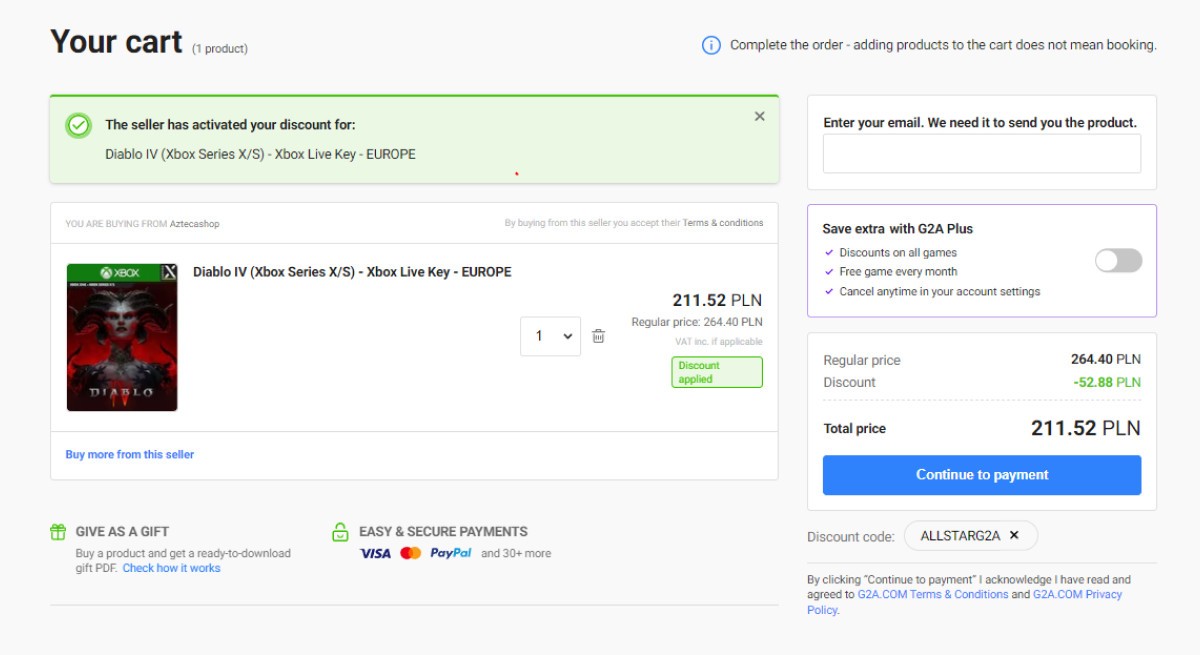This screenshot has height=655, width=1200.
Task: Click the GIVE AS A GIFT heading
Action: point(122,532)
